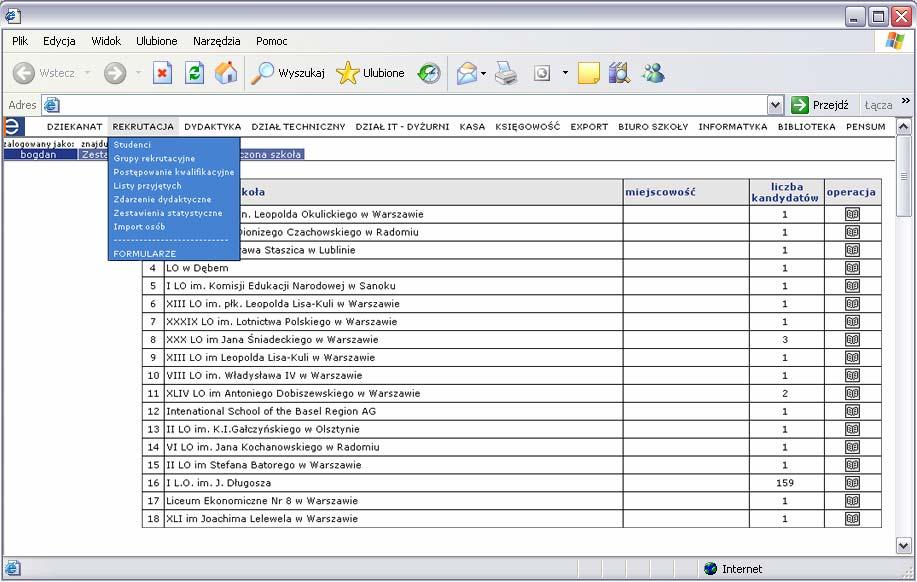
Task: Choose Listy przyjętych menu entry
Action: click(x=147, y=185)
